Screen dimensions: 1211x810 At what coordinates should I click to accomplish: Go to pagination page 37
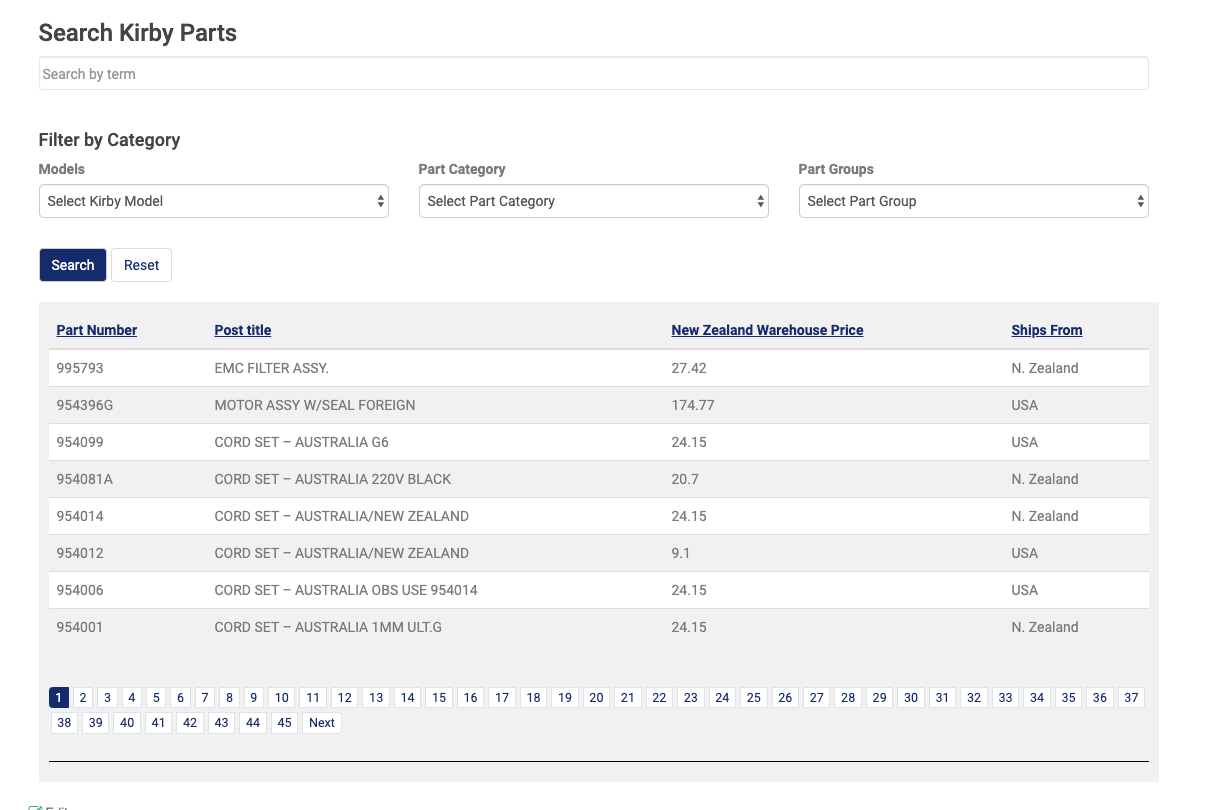(x=1131, y=698)
